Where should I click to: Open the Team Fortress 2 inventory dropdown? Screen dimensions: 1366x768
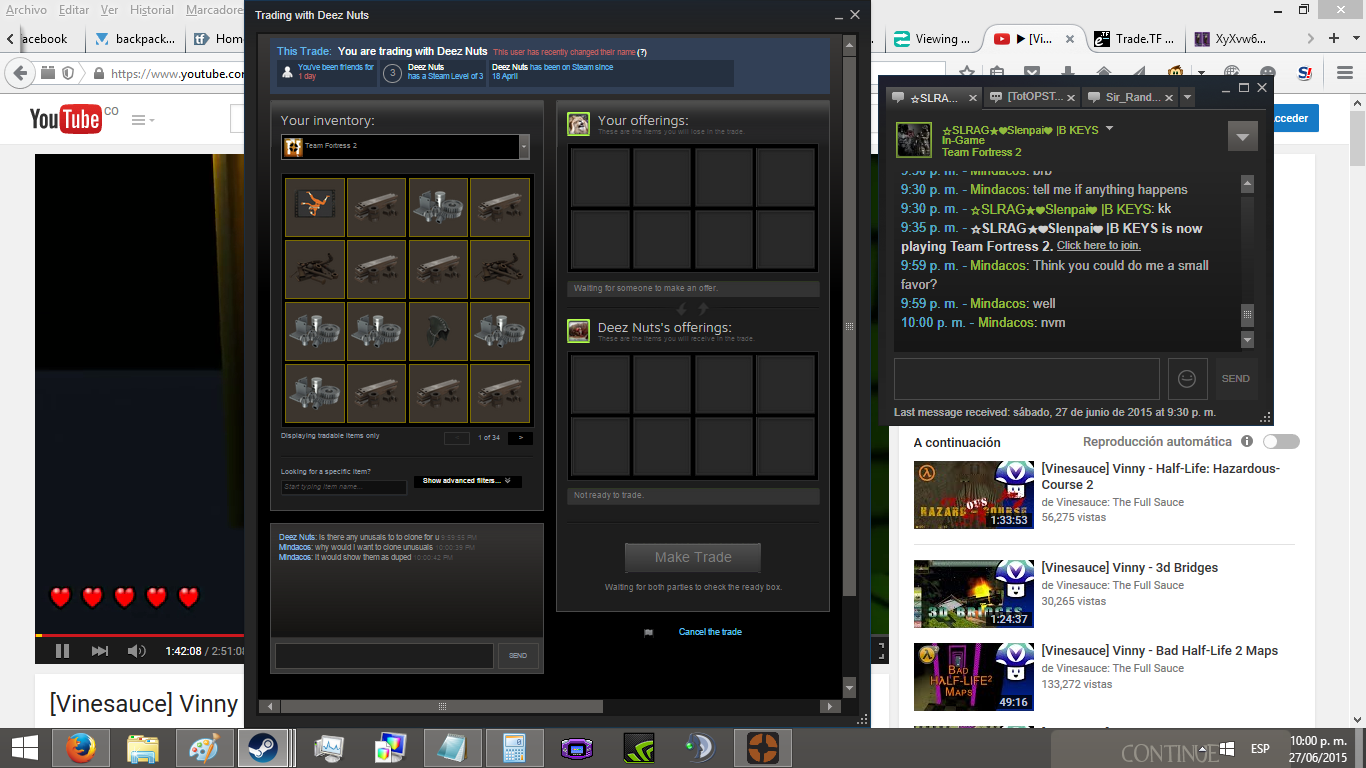[524, 147]
